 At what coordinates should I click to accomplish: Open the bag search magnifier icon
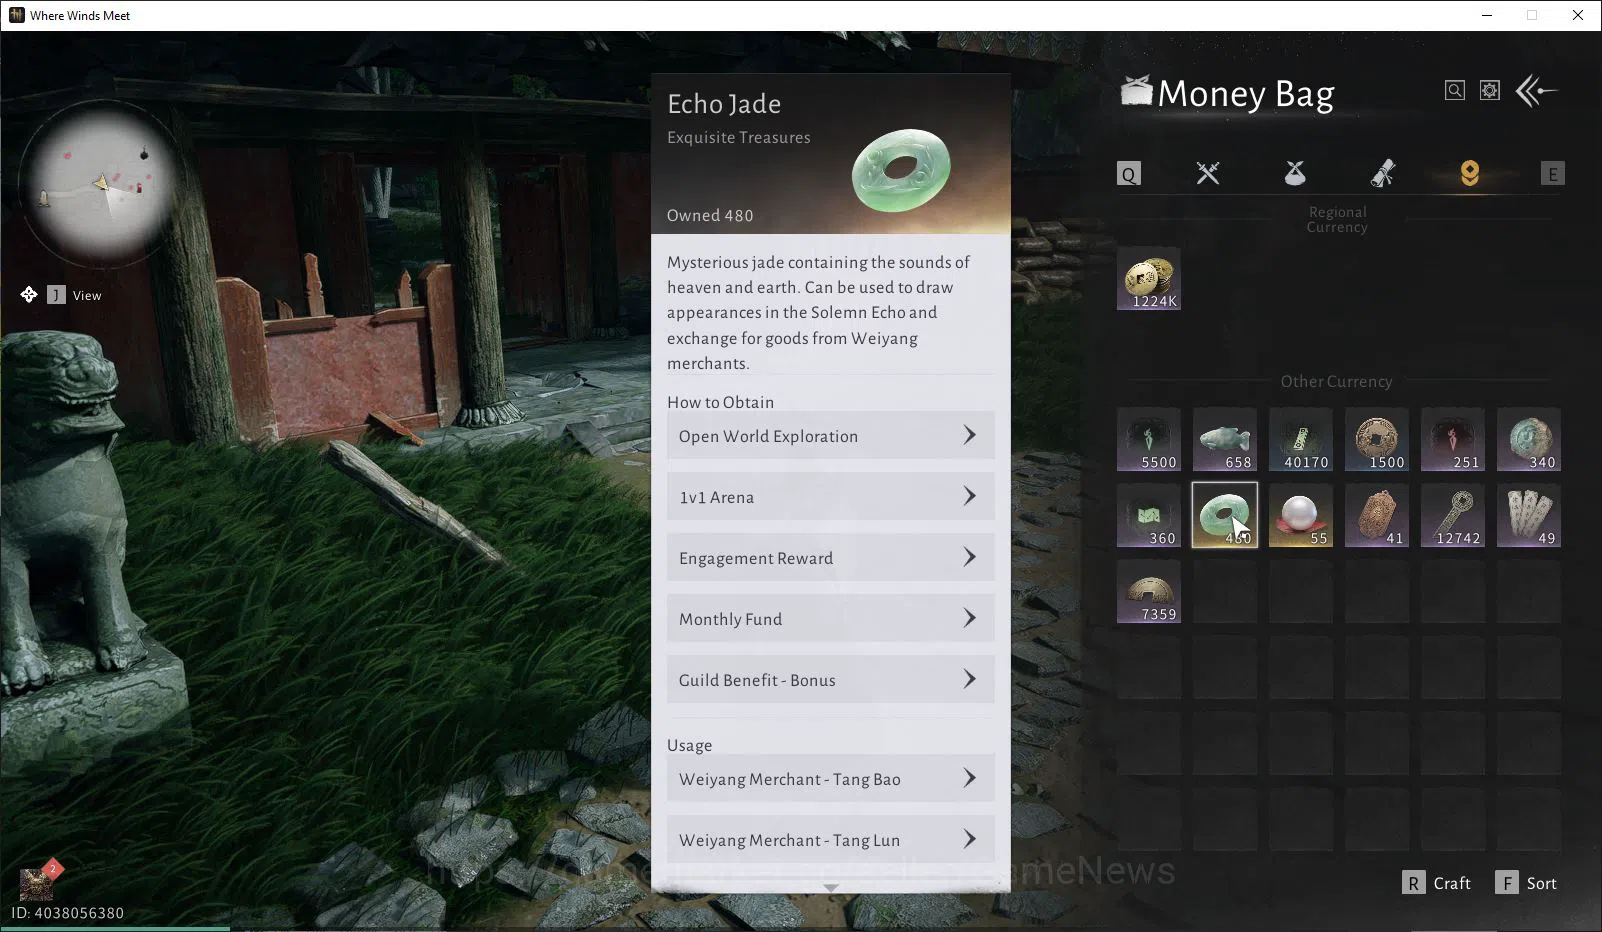(x=1455, y=91)
